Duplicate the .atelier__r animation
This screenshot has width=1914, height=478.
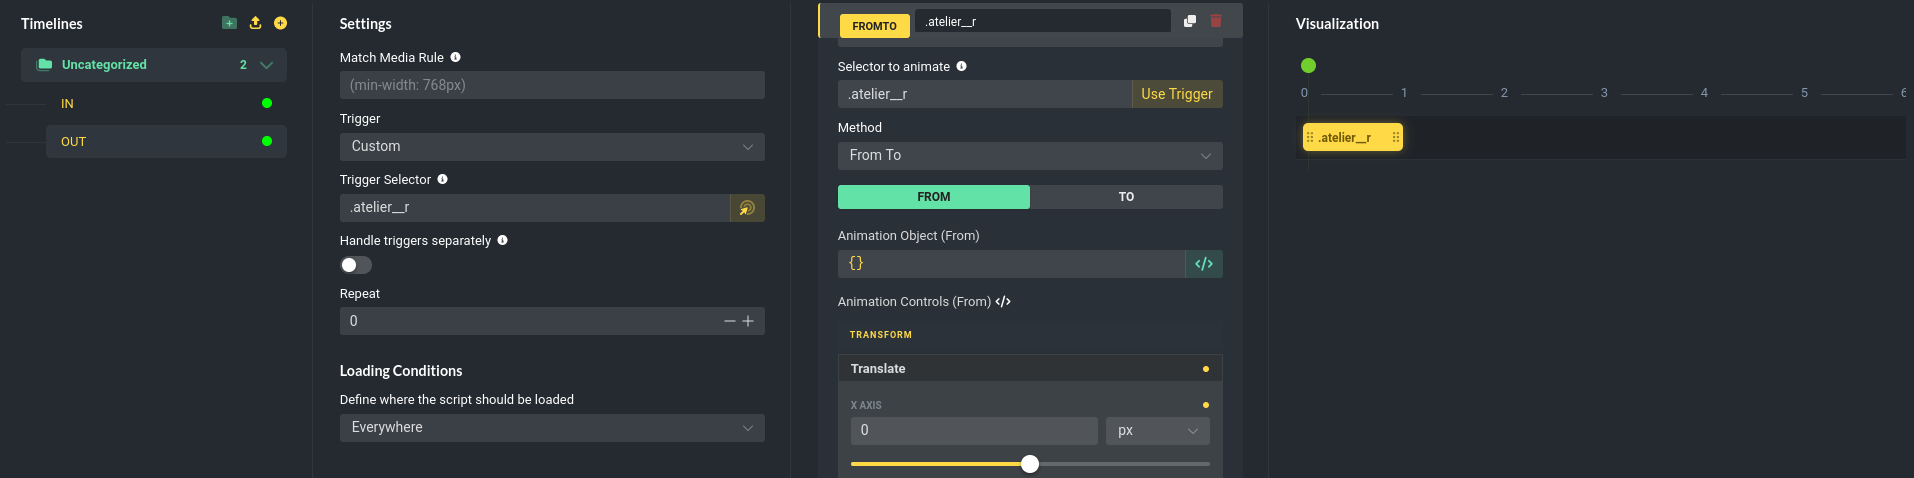1190,21
